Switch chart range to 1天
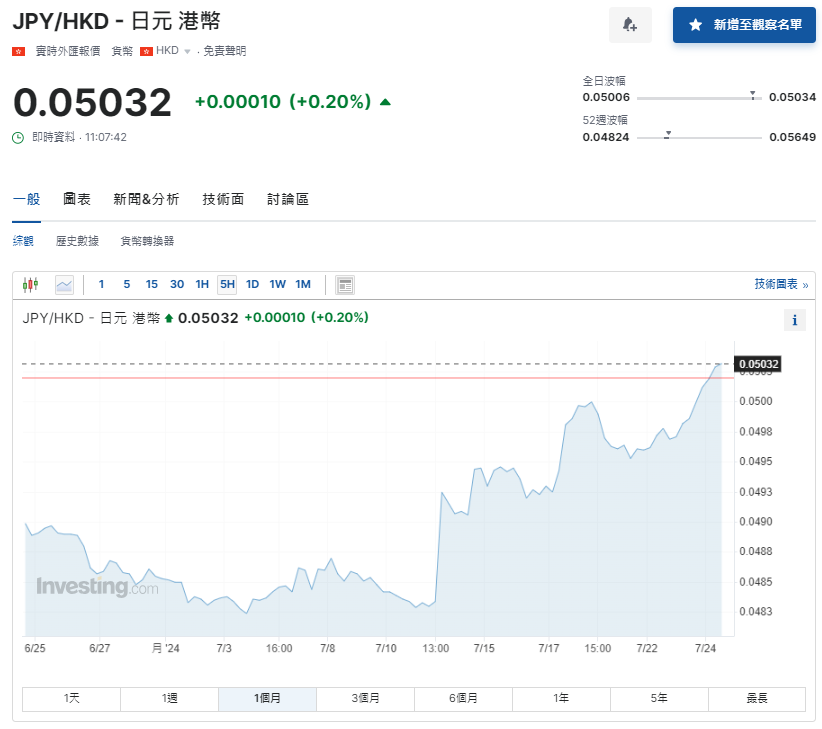 coord(70,699)
